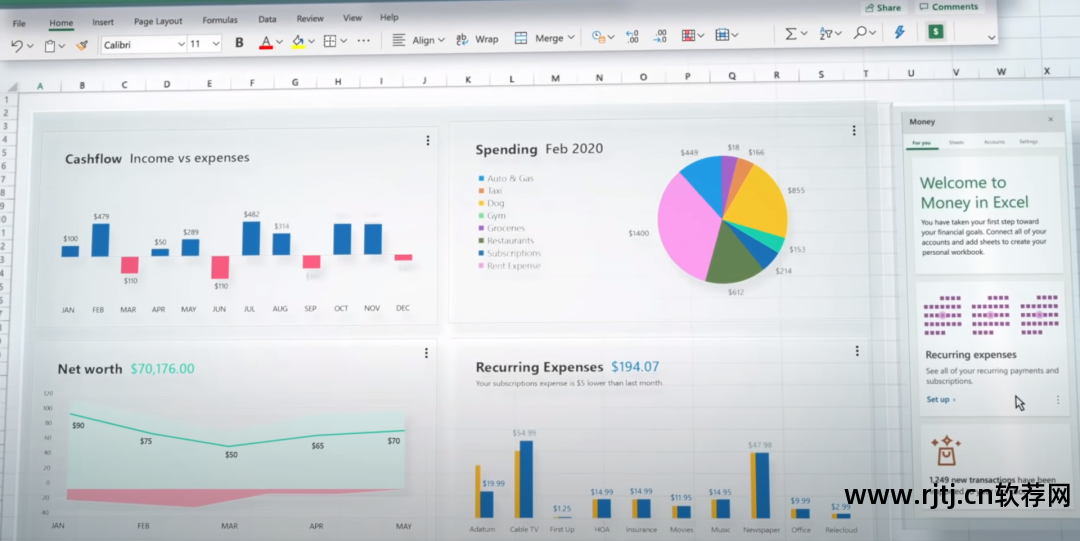Click the AutoSum sigma icon
Screen dimensions: 1080x541
[x=791, y=34]
